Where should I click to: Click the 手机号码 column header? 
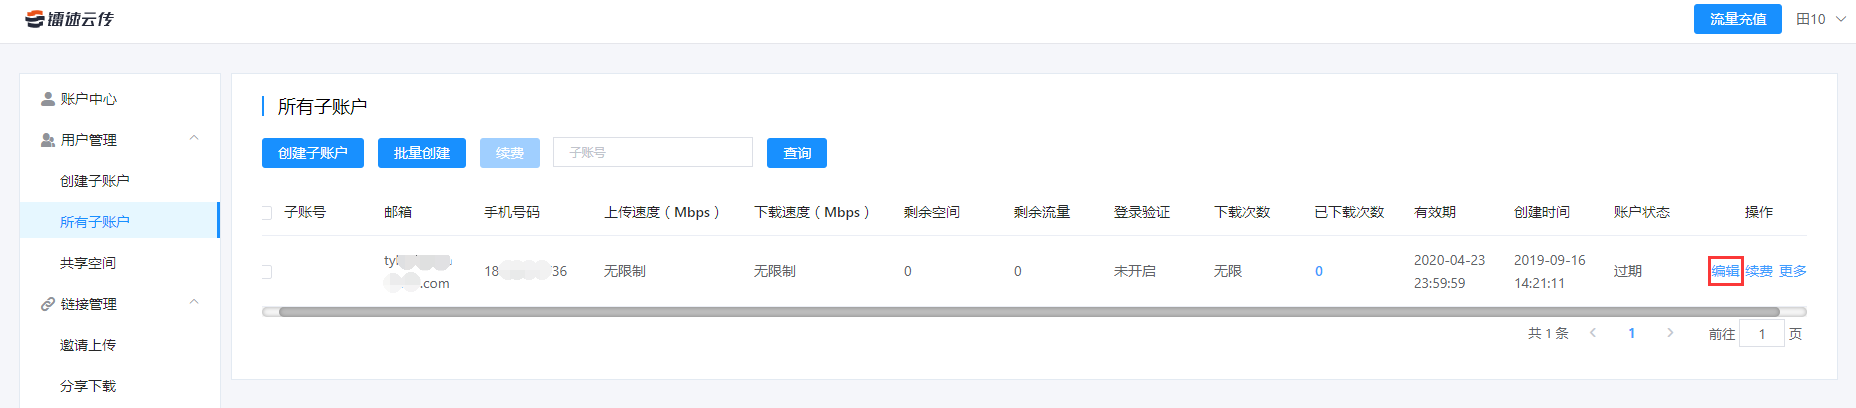[512, 212]
